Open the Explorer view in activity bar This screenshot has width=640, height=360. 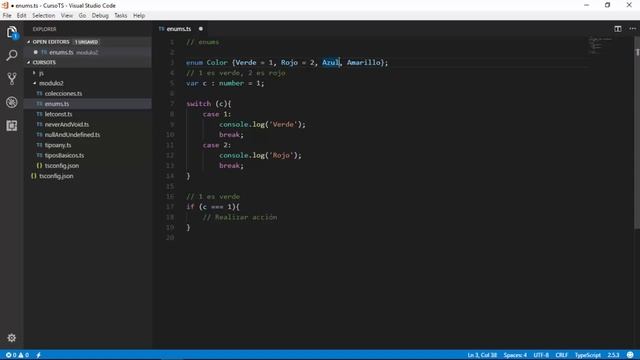tap(12, 32)
